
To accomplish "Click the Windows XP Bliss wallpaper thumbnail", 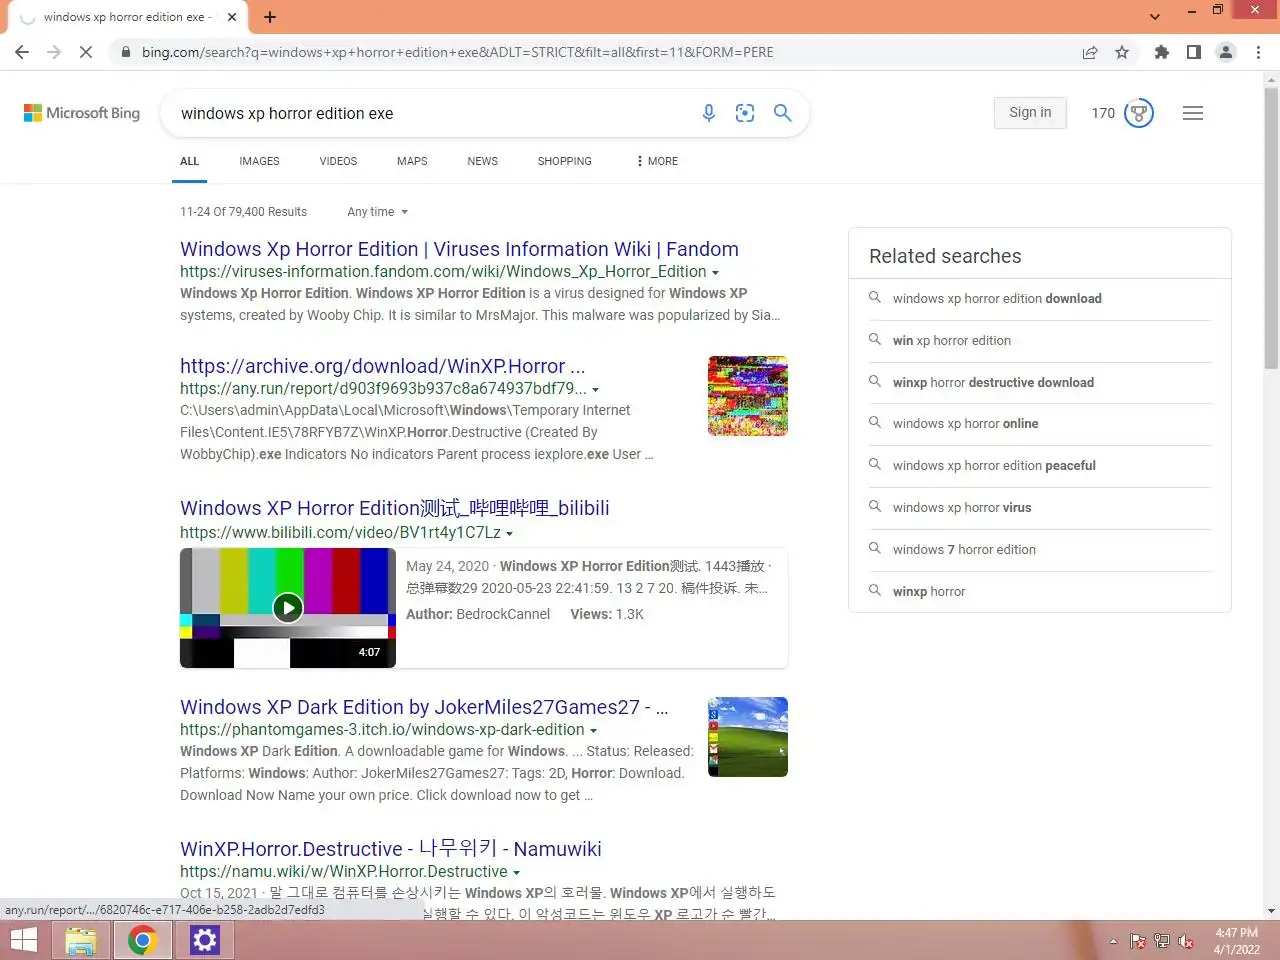I will pyautogui.click(x=748, y=737).
